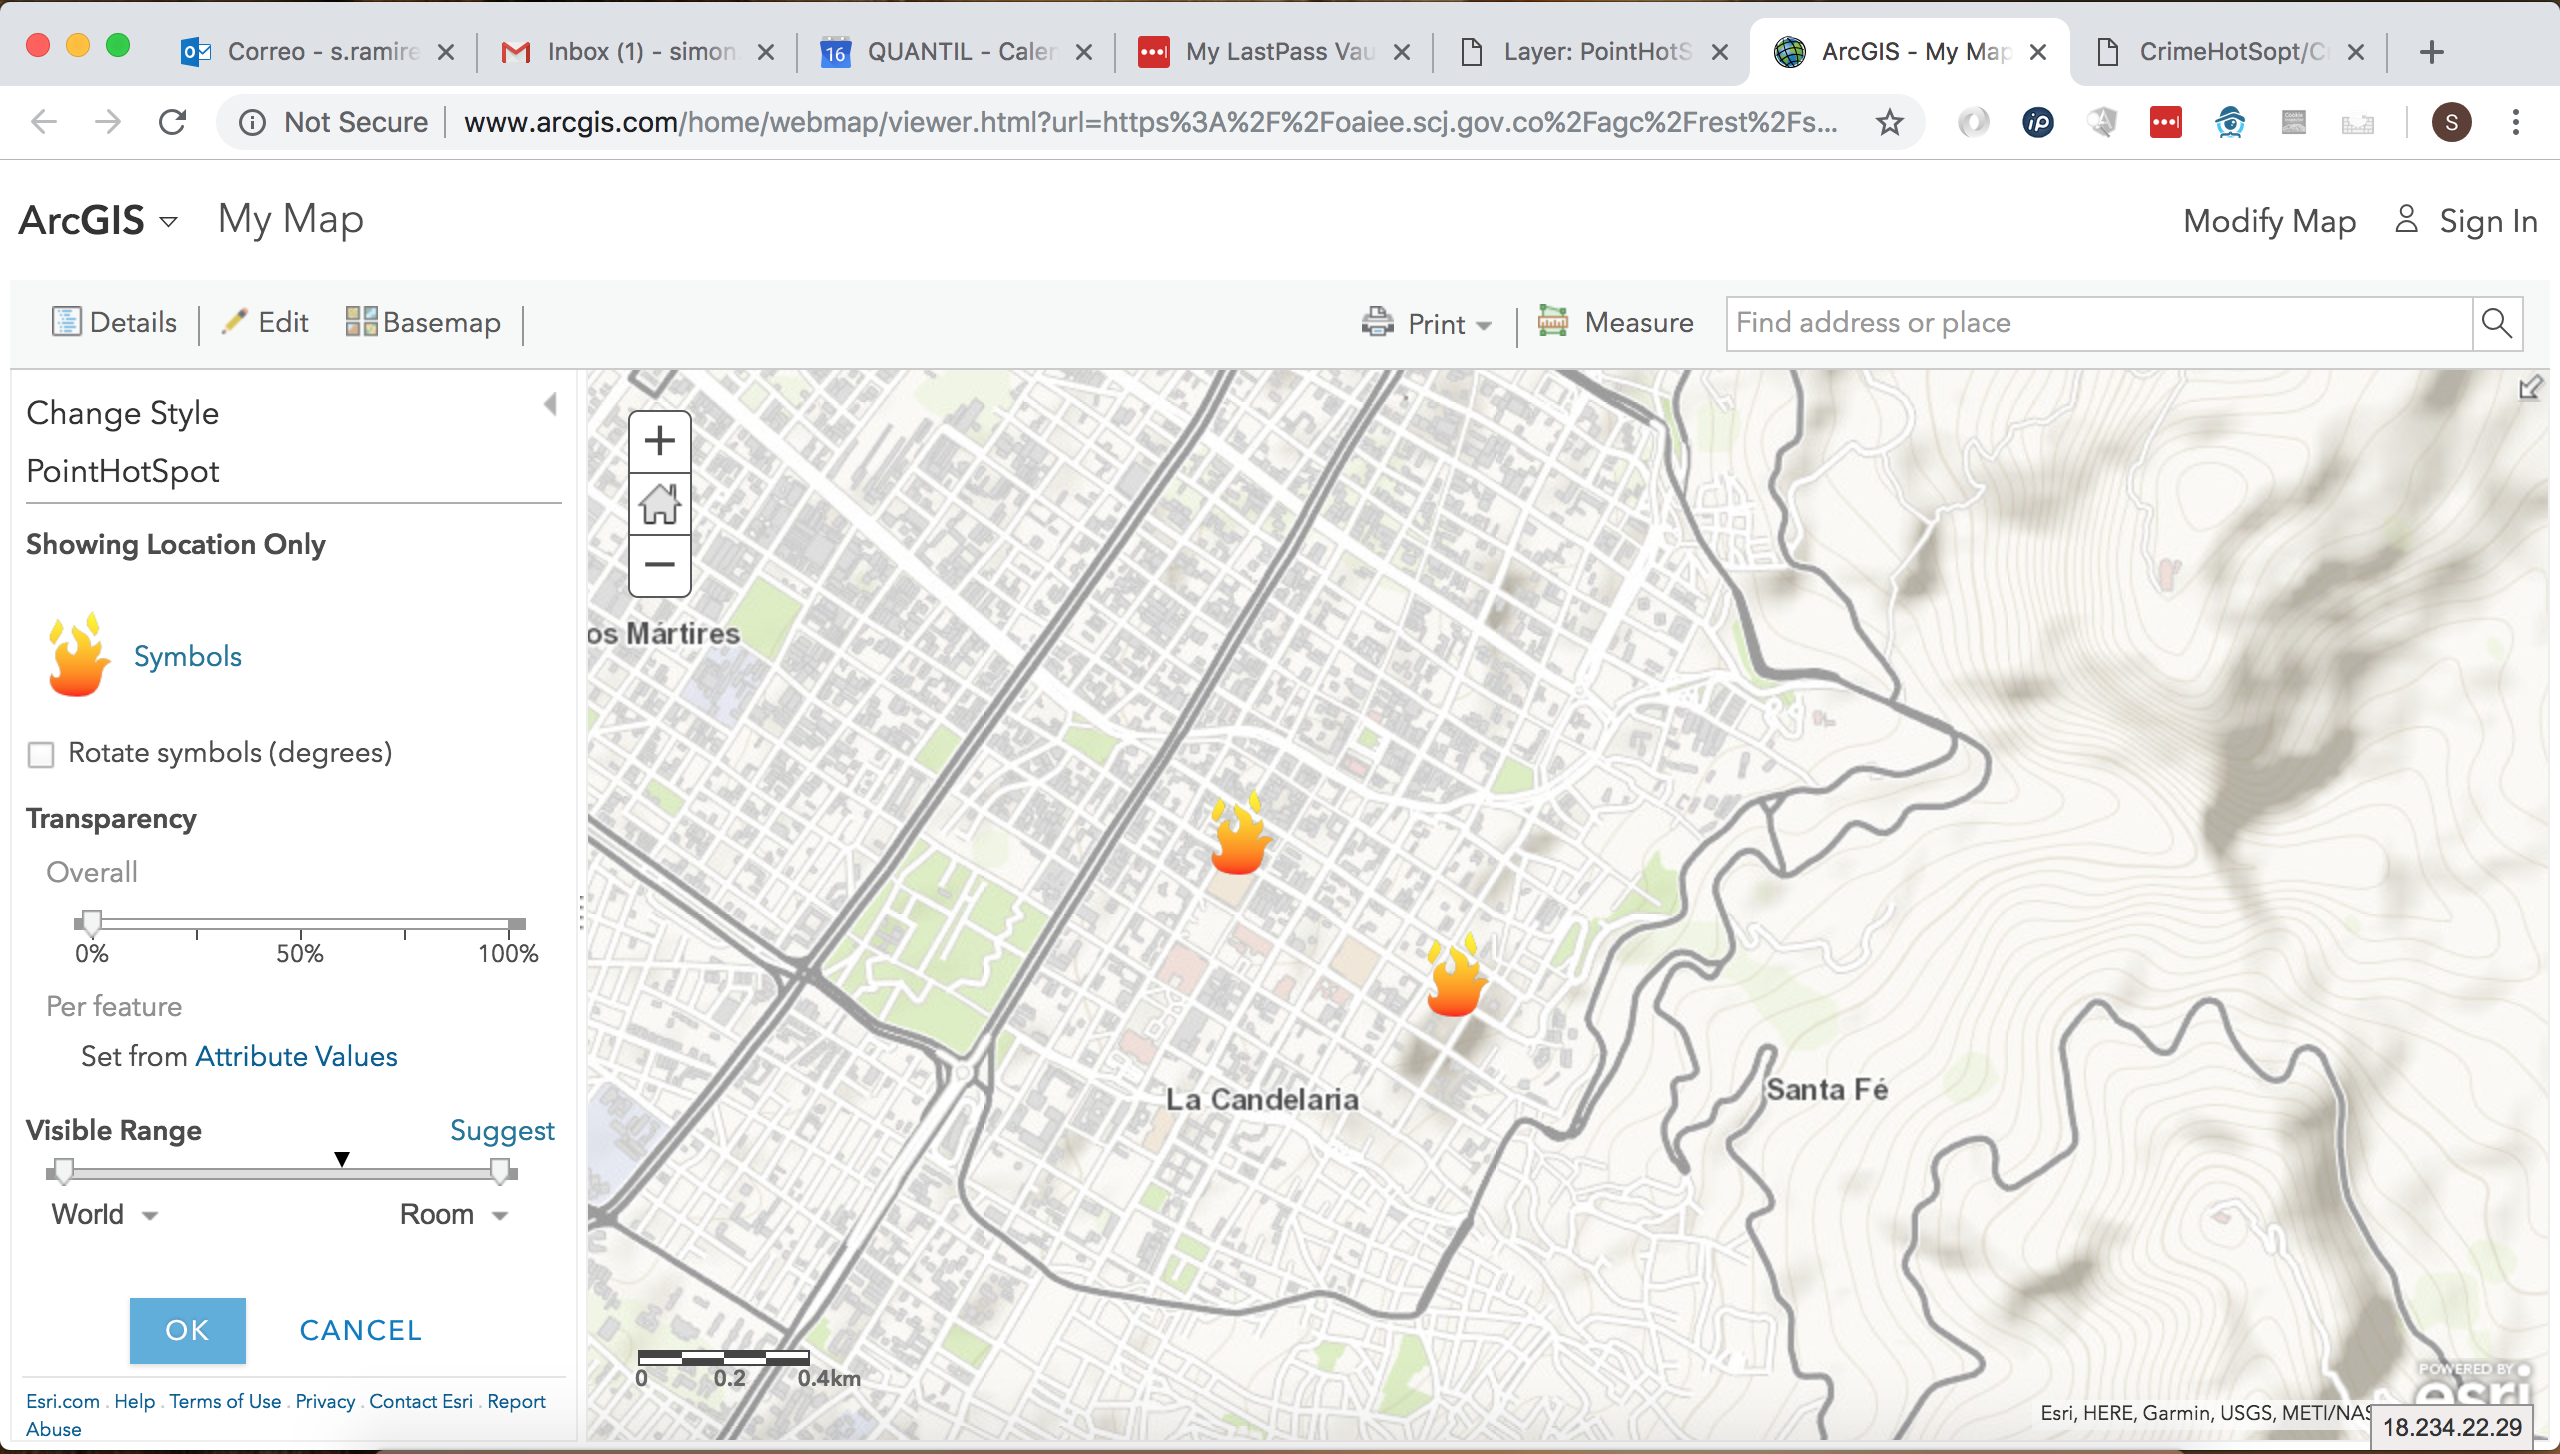The height and width of the screenshot is (1454, 2560).
Task: Open the Chrome three-dot menu
Action: tap(2516, 122)
